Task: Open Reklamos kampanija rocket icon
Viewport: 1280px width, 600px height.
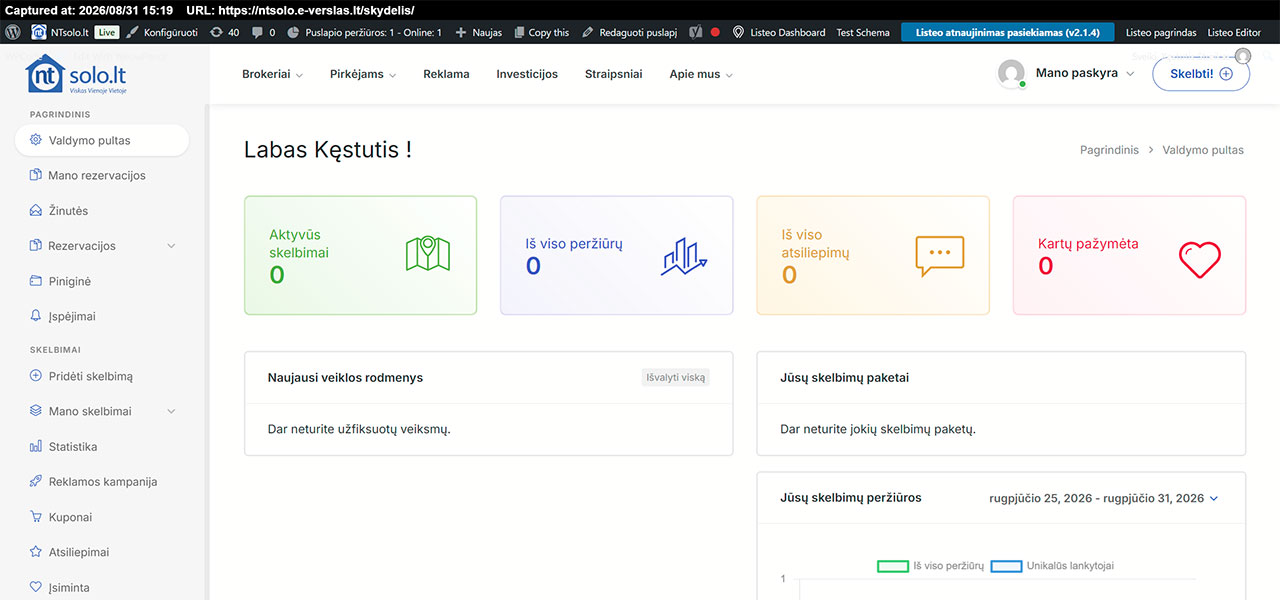Action: click(36, 481)
